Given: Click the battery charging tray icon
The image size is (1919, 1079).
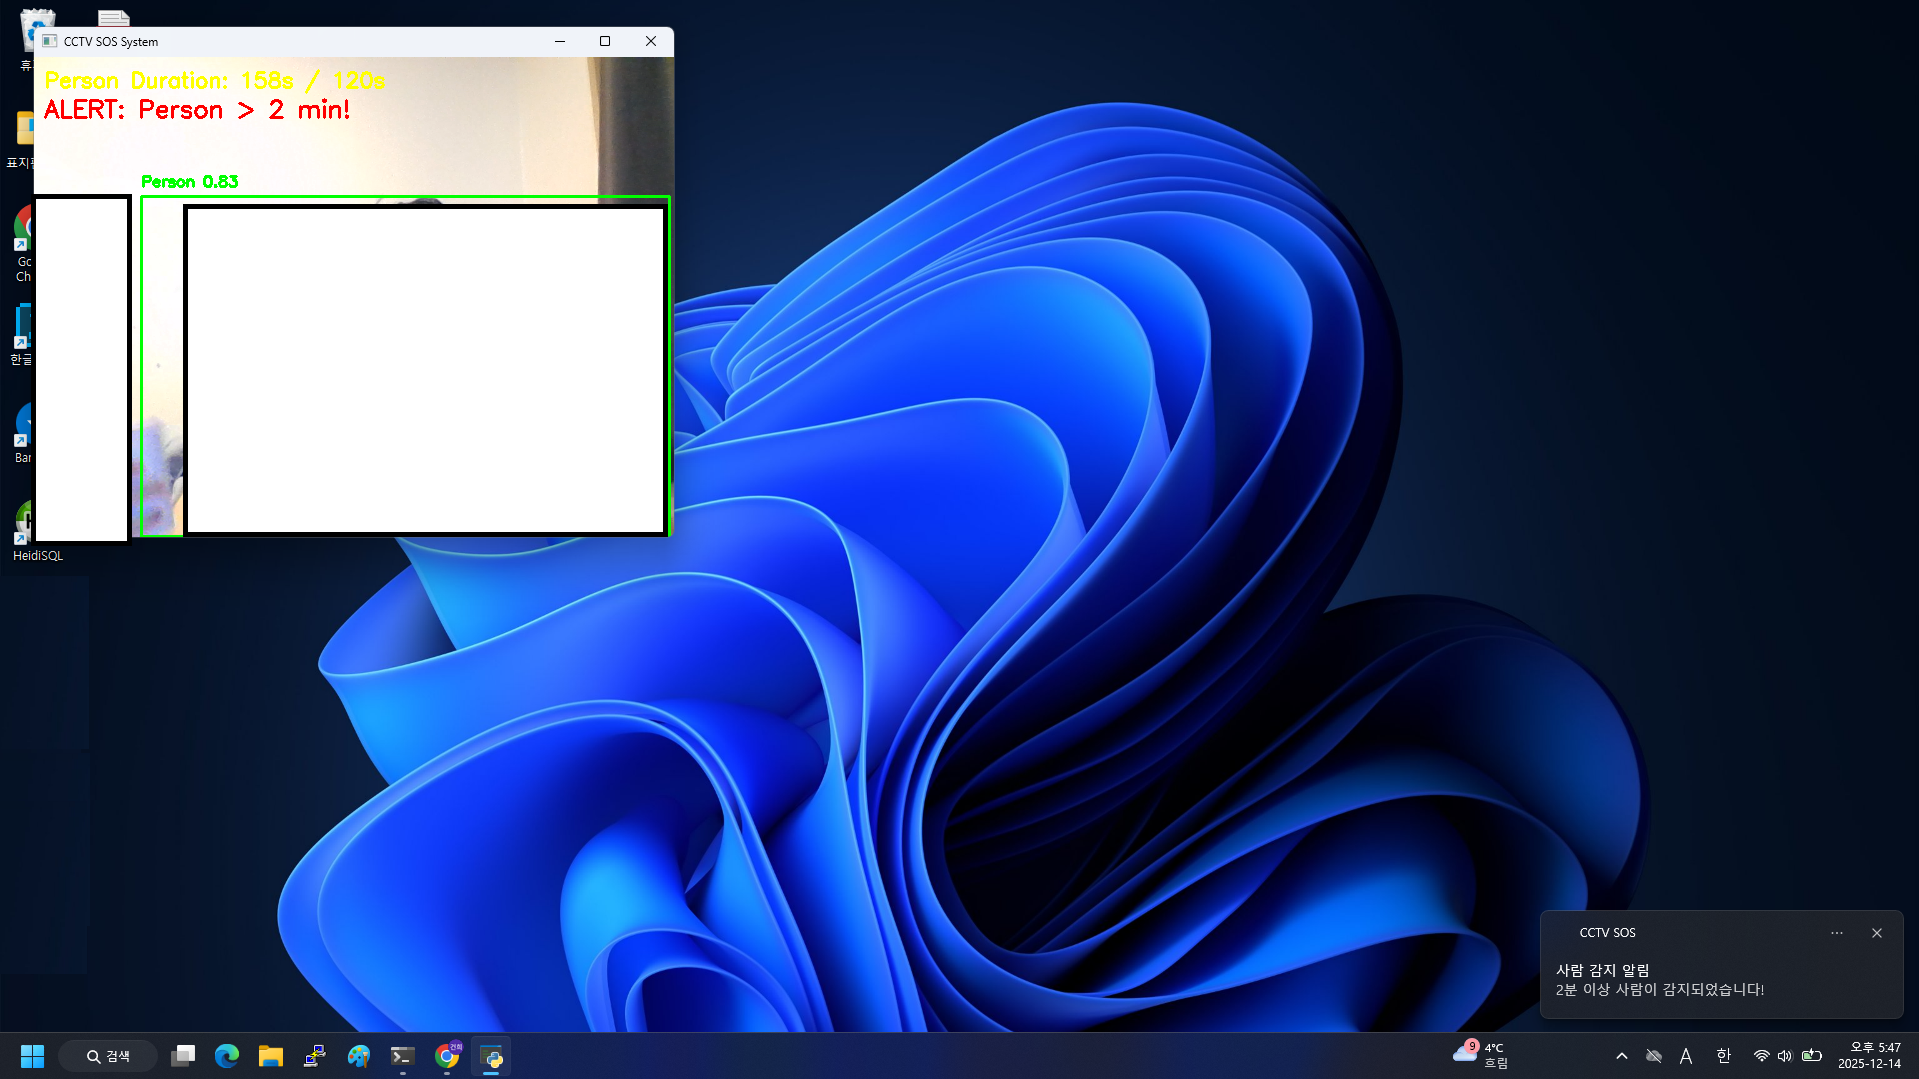Looking at the screenshot, I should (1811, 1056).
